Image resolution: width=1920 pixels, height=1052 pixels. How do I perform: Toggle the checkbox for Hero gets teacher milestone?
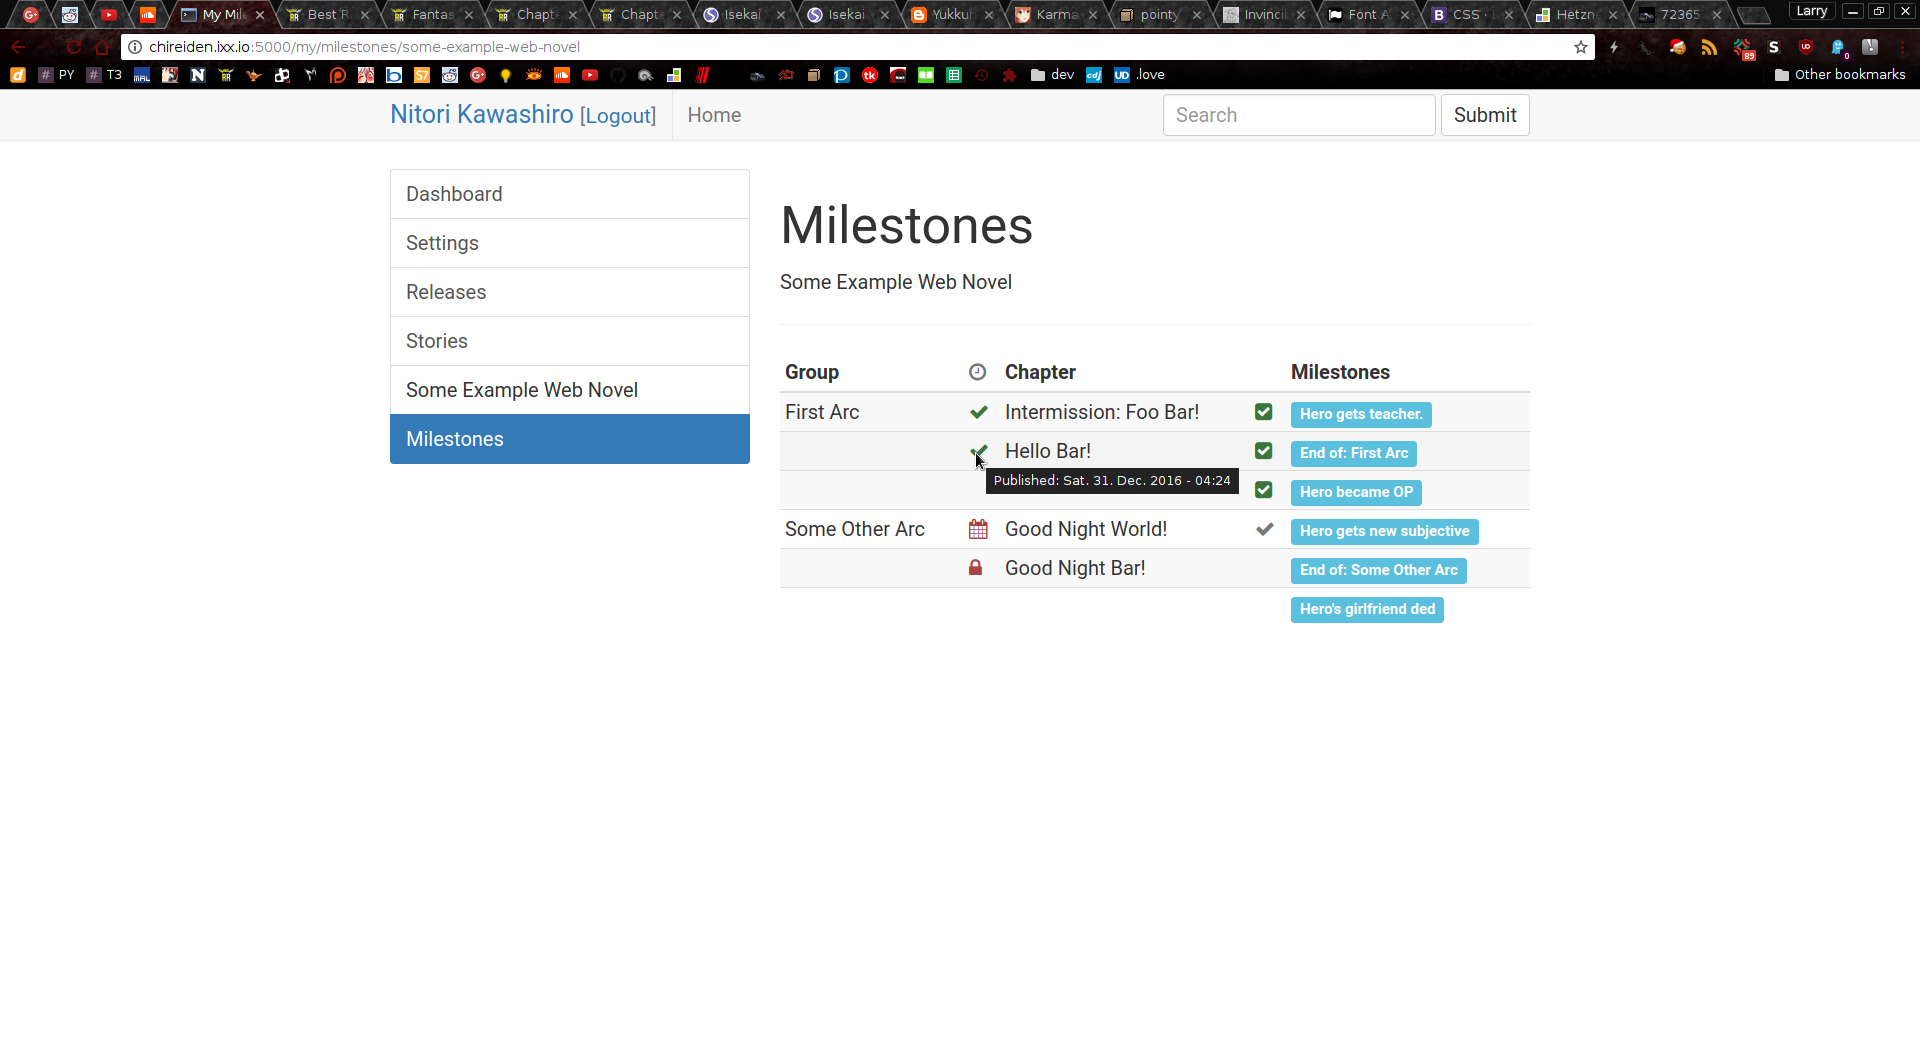click(x=1264, y=412)
